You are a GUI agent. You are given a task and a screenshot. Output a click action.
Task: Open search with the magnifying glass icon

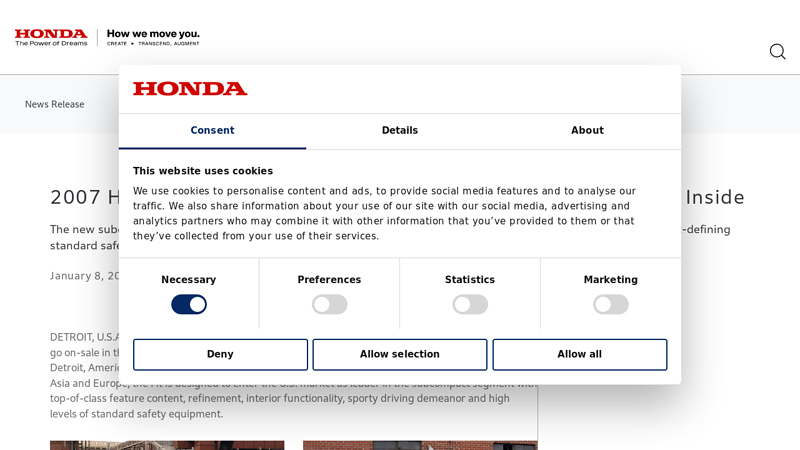coord(777,52)
